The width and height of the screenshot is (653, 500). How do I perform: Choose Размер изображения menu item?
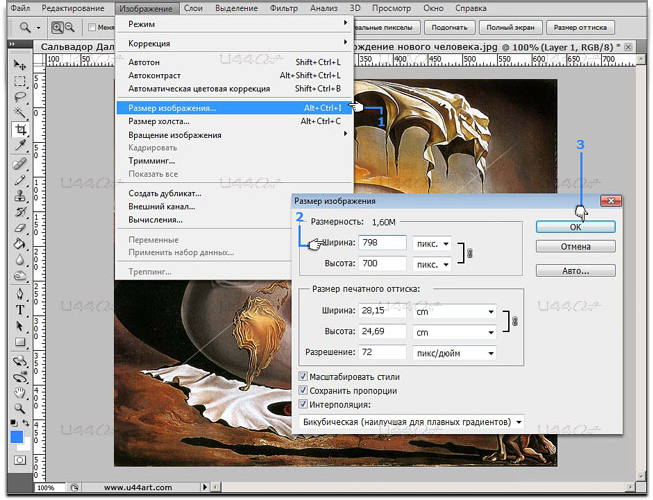[234, 108]
